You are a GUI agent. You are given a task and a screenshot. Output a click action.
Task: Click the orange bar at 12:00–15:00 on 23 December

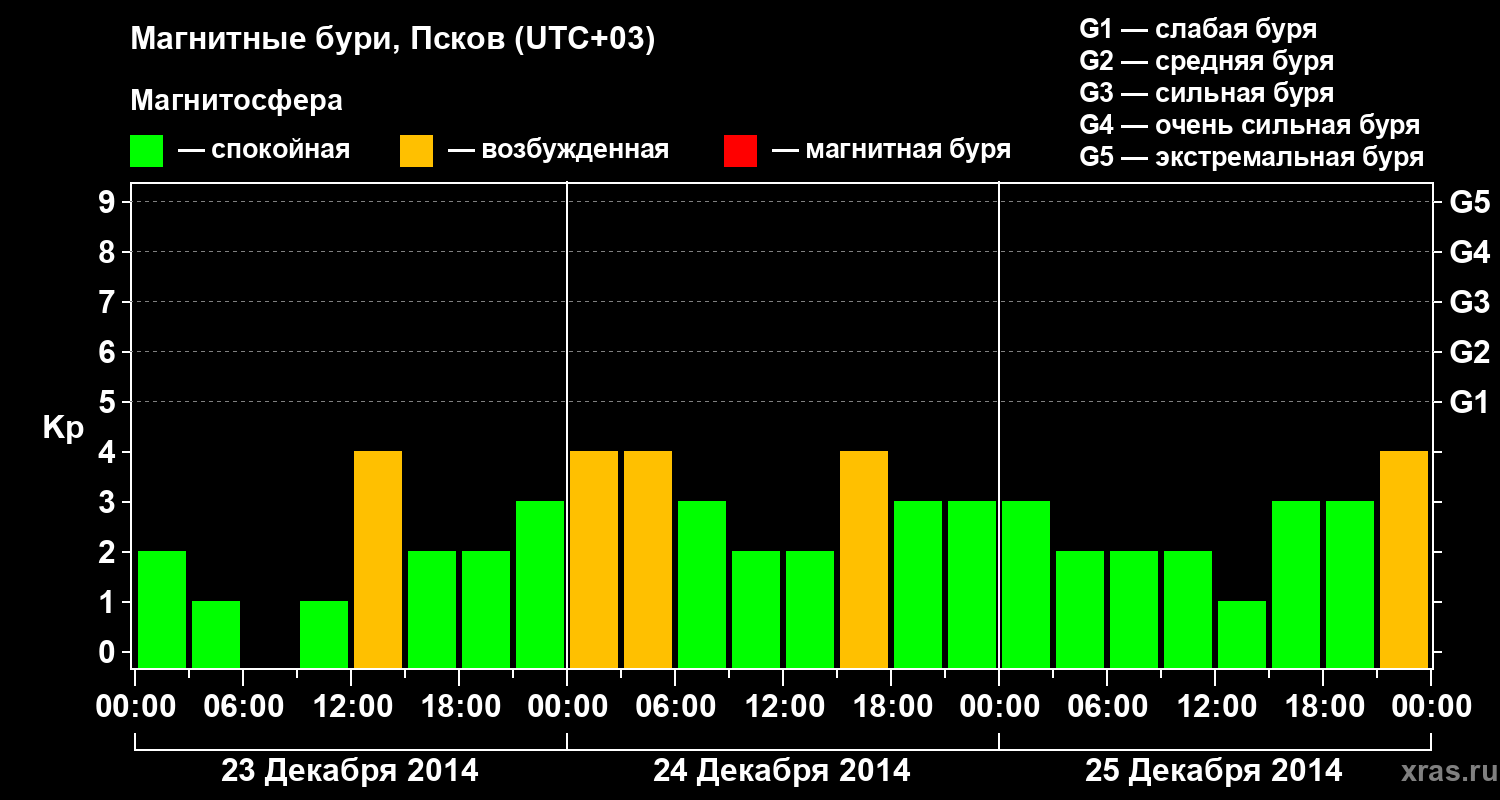click(x=378, y=559)
